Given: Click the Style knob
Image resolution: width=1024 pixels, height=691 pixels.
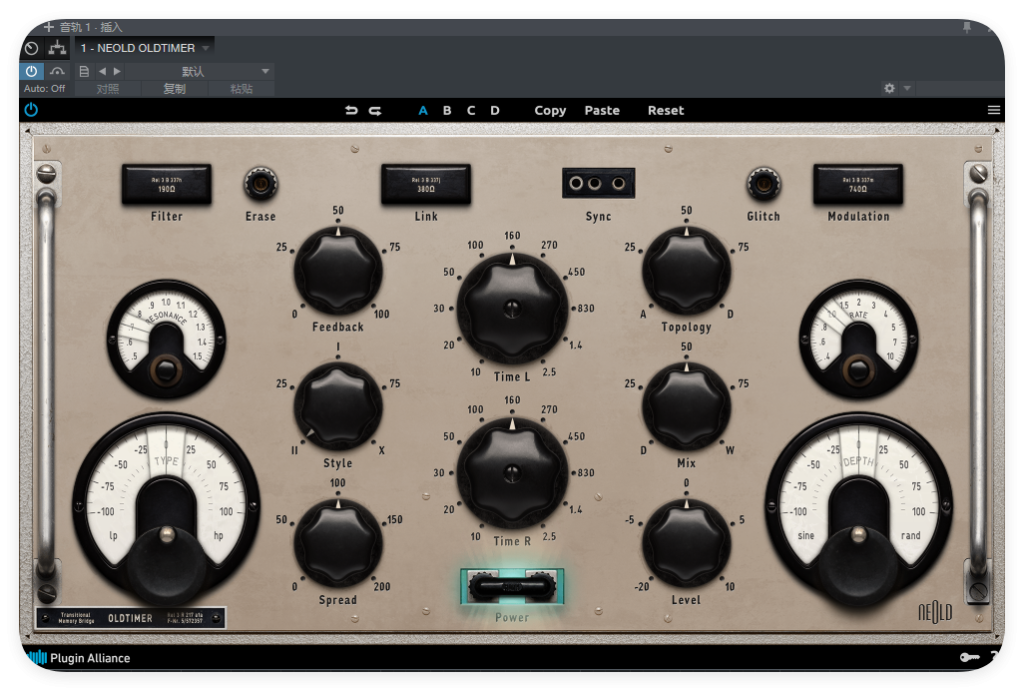Looking at the screenshot, I should click(x=338, y=407).
